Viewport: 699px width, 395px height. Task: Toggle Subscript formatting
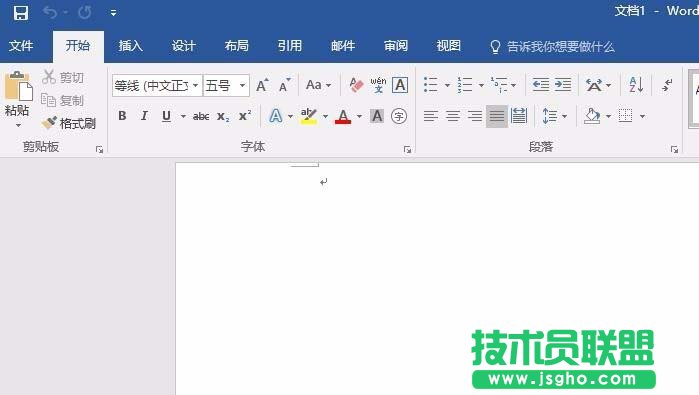(223, 117)
